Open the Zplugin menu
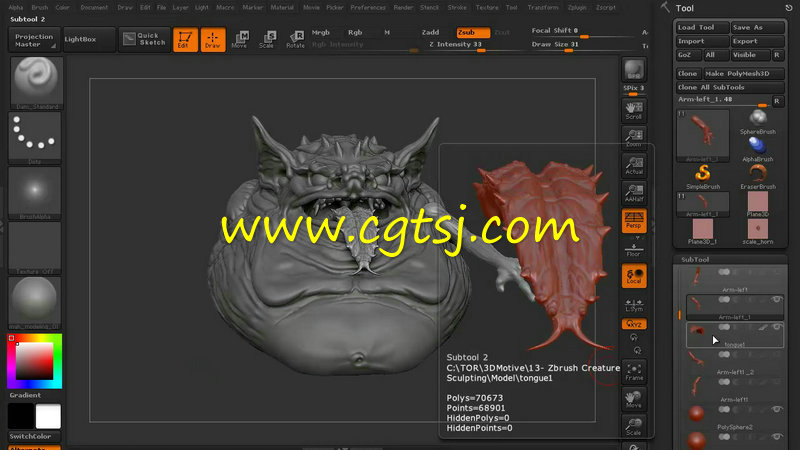800x450 pixels. (577, 8)
